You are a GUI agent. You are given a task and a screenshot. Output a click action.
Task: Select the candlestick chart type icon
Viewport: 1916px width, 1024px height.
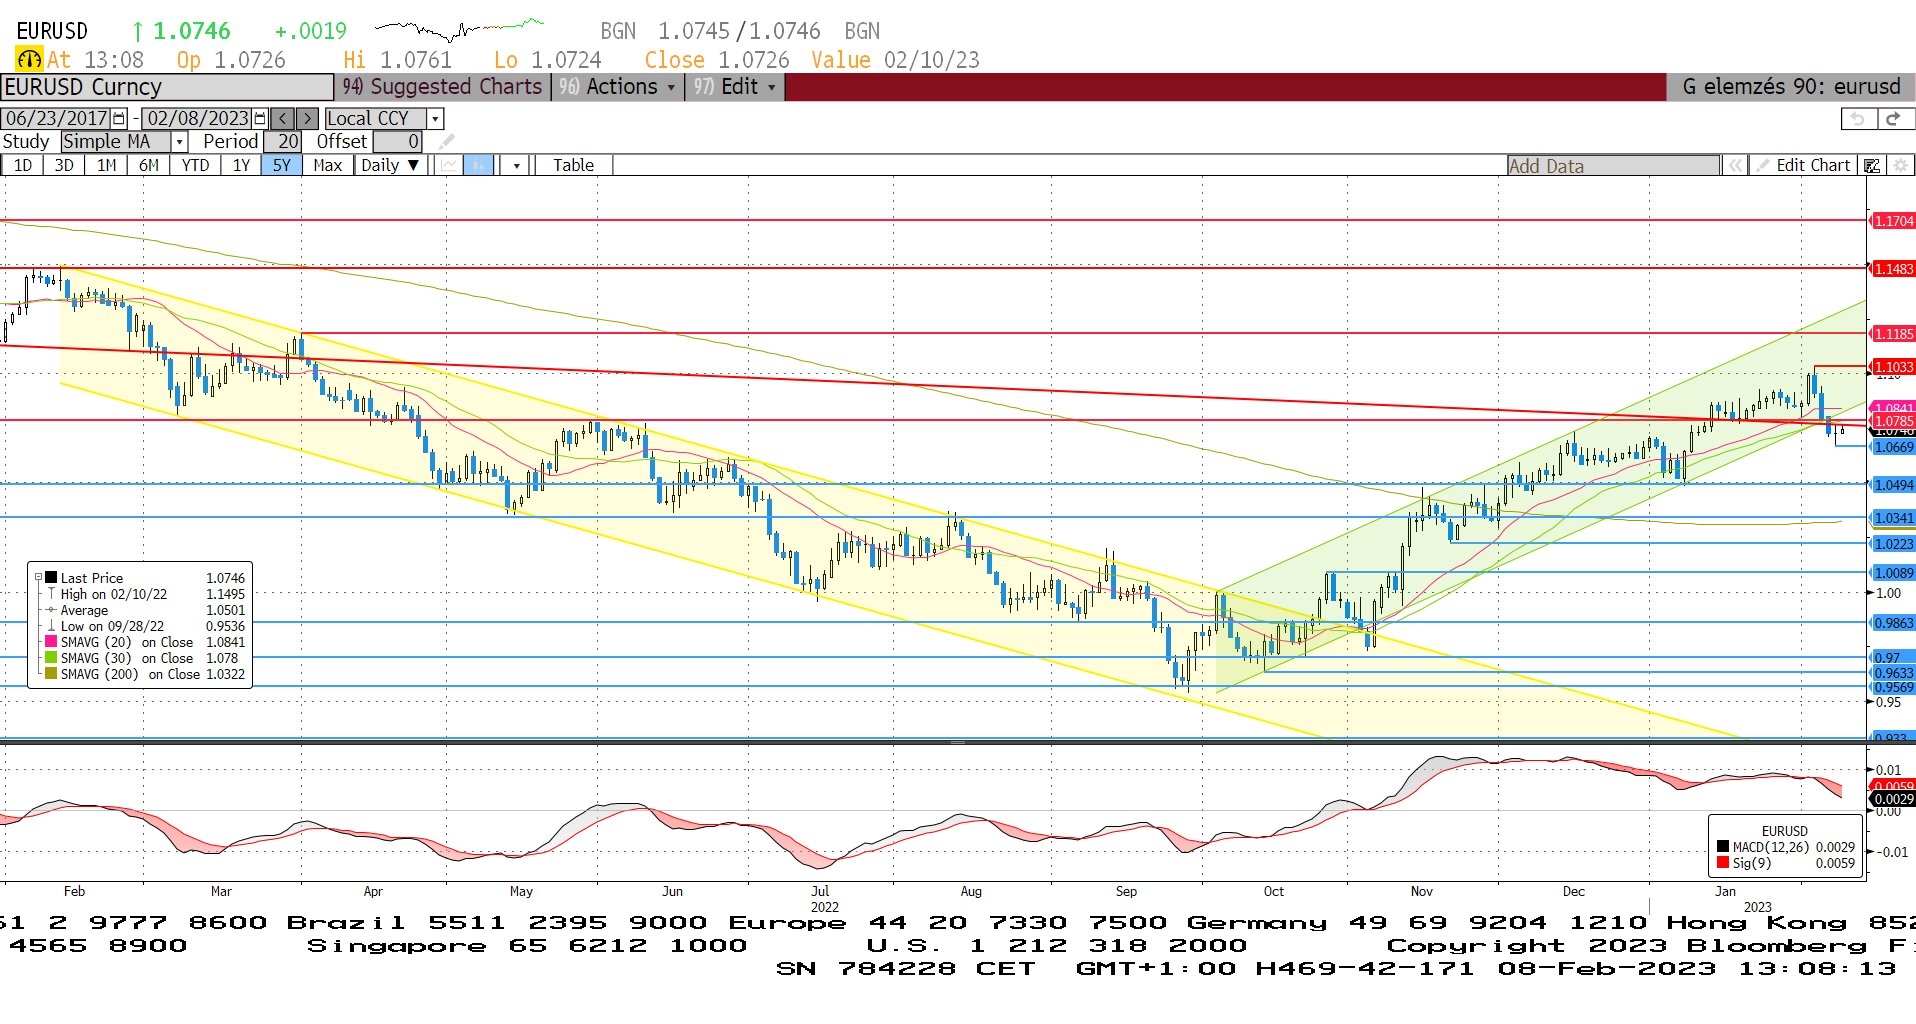(x=479, y=165)
